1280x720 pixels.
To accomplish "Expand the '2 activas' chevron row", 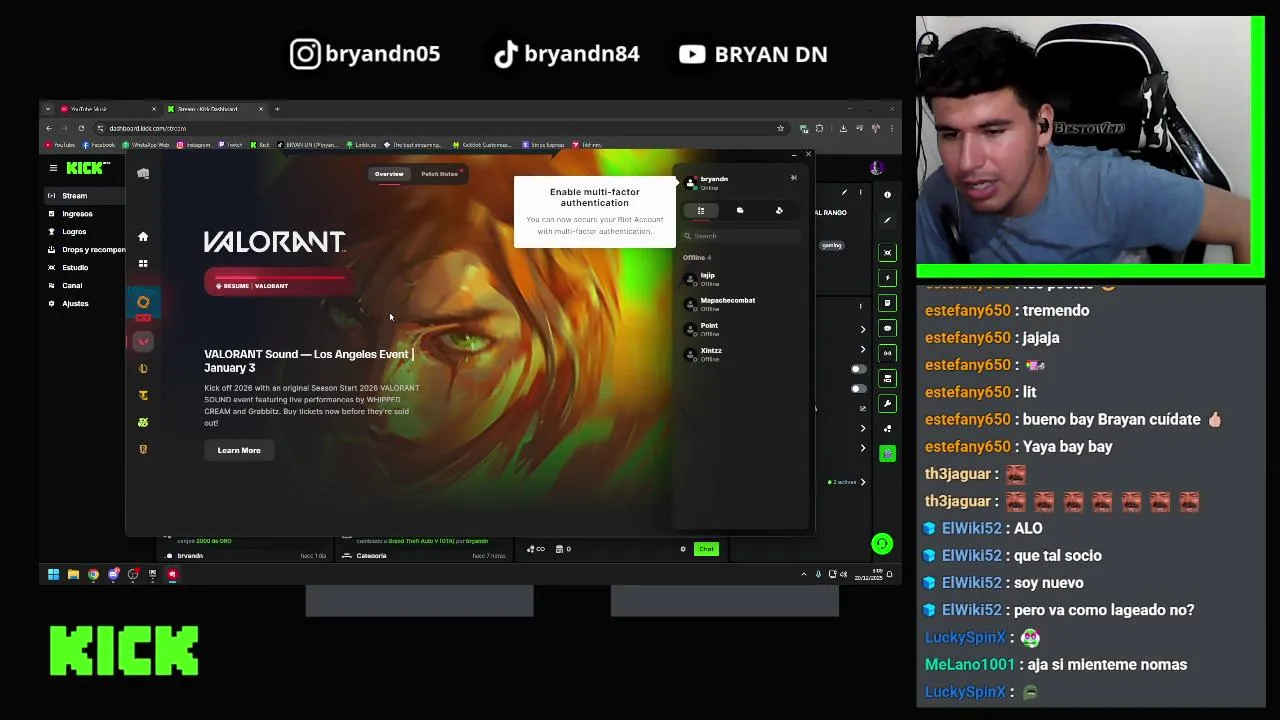I will pos(863,482).
